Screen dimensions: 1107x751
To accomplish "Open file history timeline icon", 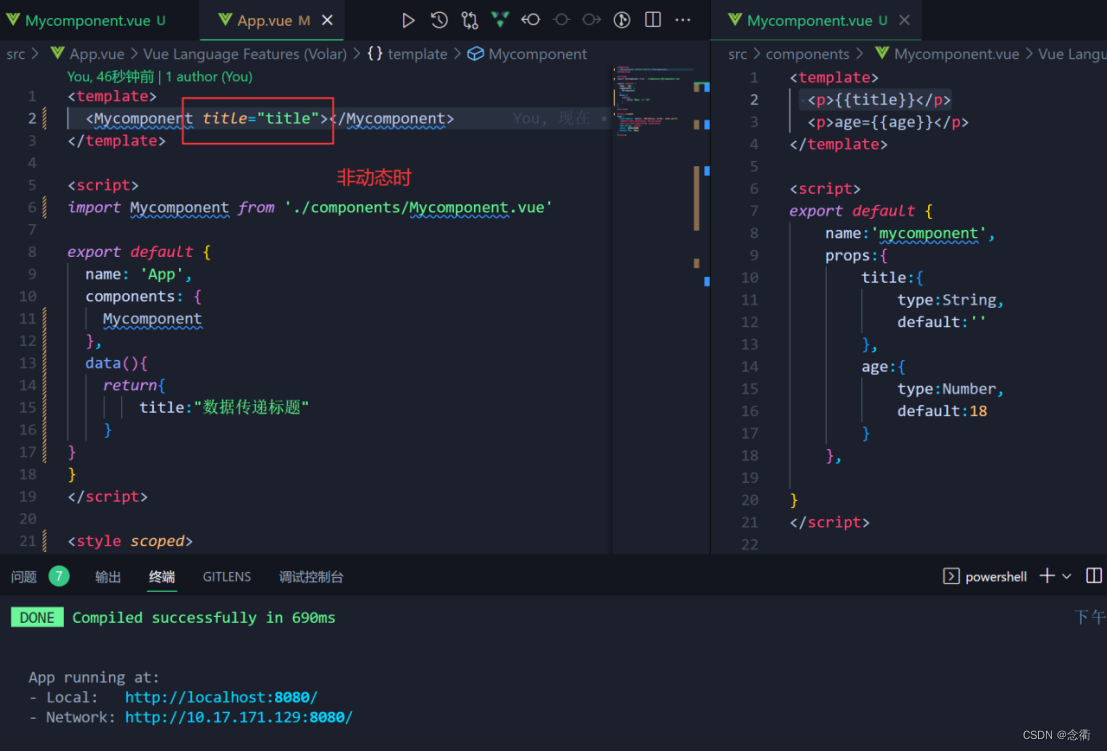I will click(x=439, y=20).
